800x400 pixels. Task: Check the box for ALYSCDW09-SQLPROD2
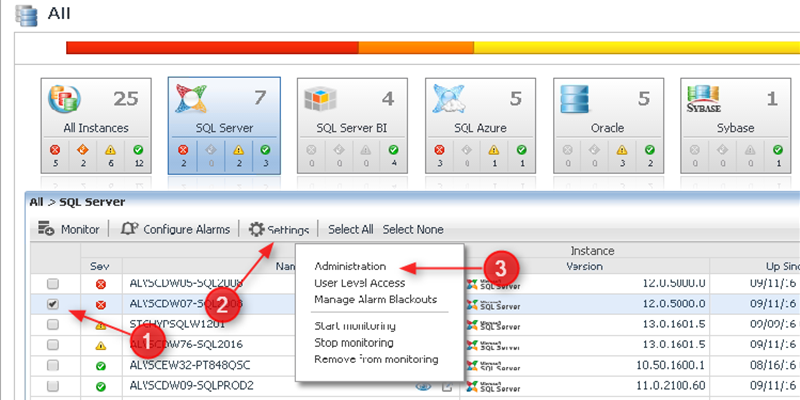tap(53, 385)
